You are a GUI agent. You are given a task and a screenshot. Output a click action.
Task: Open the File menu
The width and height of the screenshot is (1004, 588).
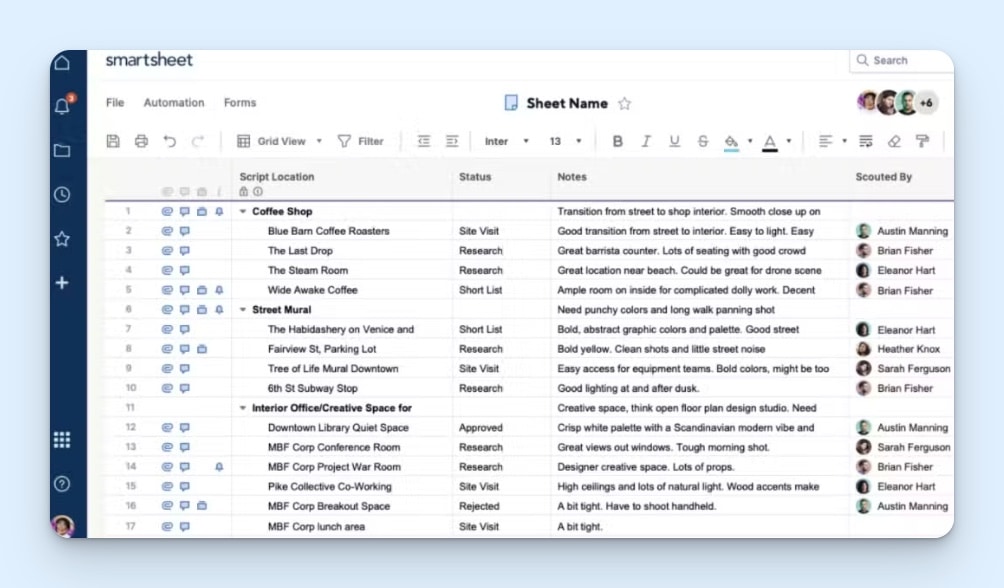(115, 102)
